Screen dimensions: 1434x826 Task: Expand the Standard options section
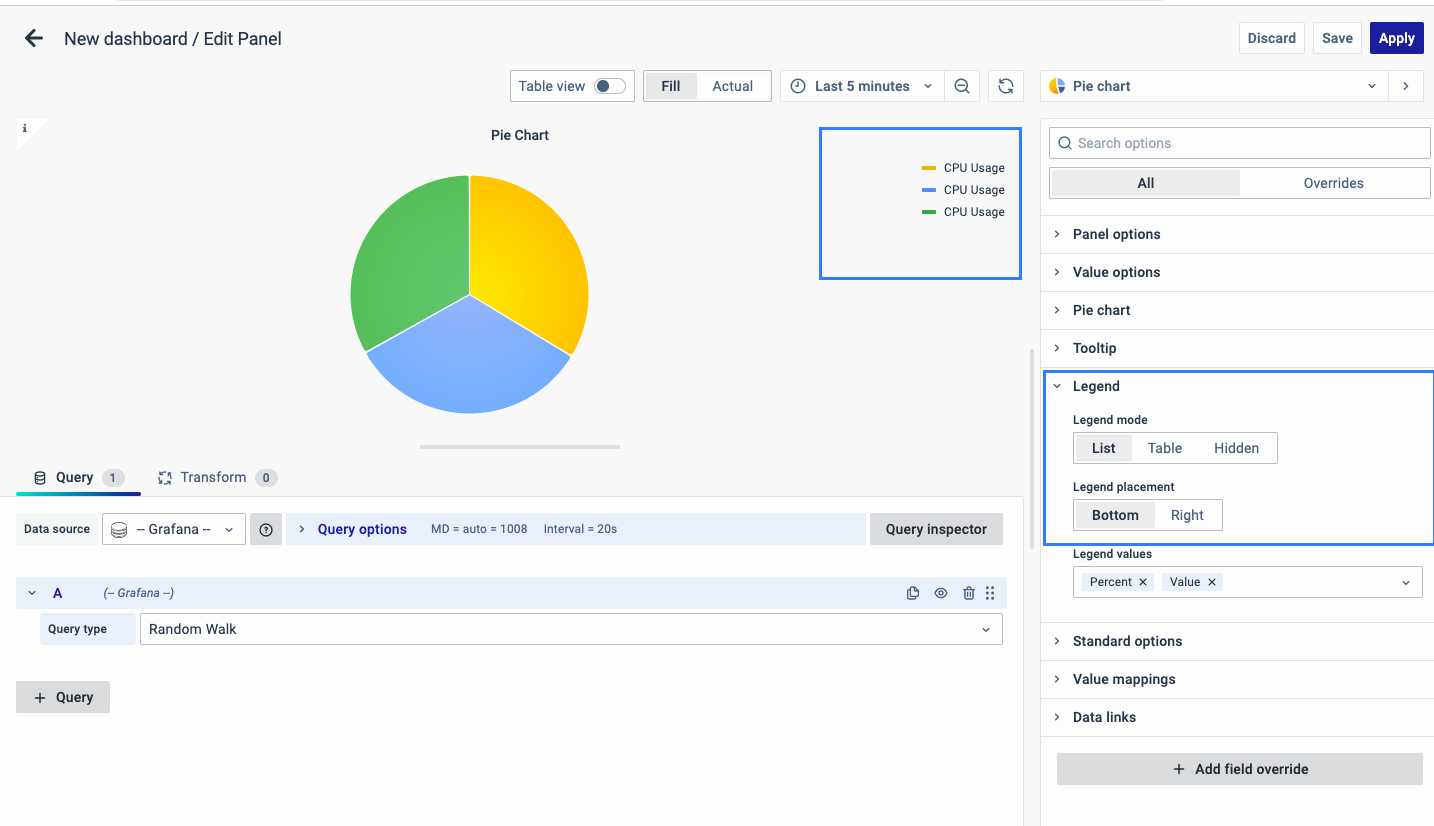pos(1127,641)
